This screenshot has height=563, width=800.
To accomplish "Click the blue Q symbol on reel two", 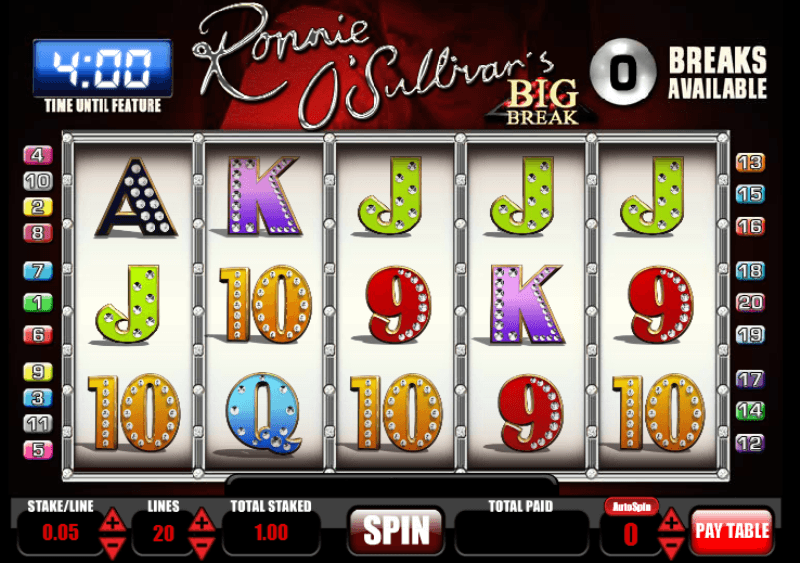I will (x=263, y=412).
